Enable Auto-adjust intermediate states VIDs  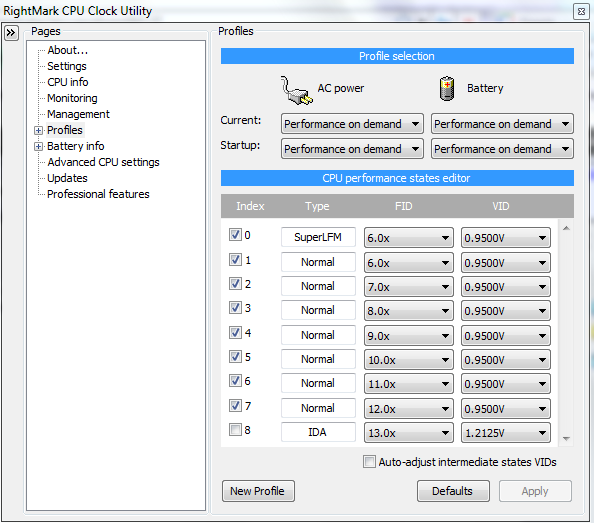pos(369,462)
